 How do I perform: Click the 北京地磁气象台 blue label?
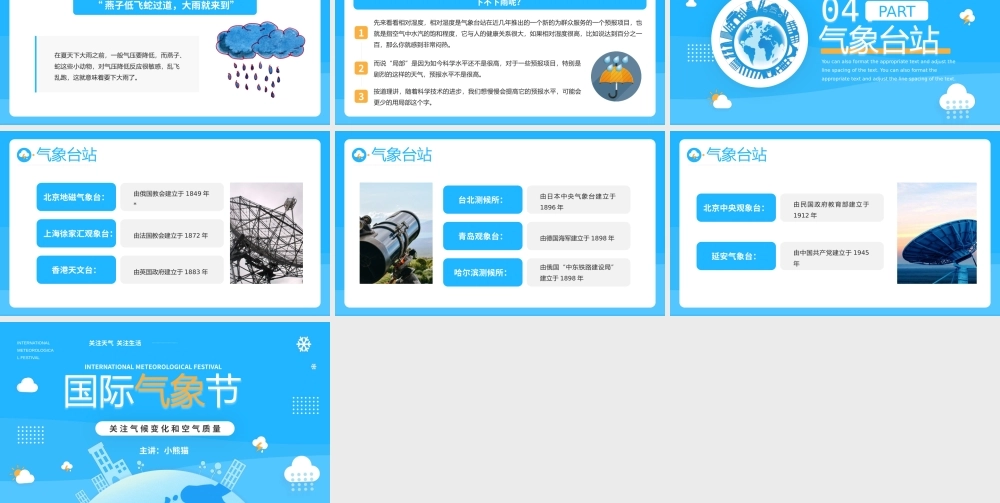[76, 197]
